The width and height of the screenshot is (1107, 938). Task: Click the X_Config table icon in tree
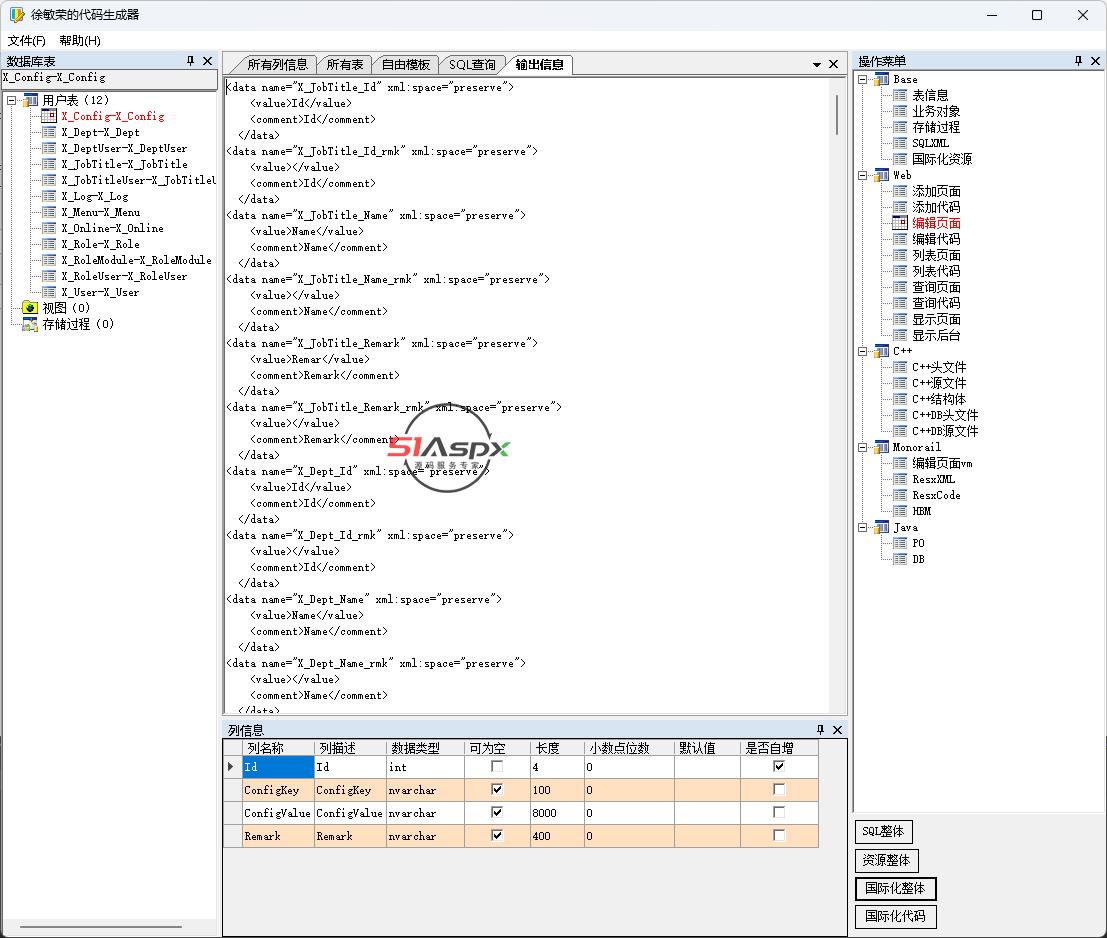point(49,116)
